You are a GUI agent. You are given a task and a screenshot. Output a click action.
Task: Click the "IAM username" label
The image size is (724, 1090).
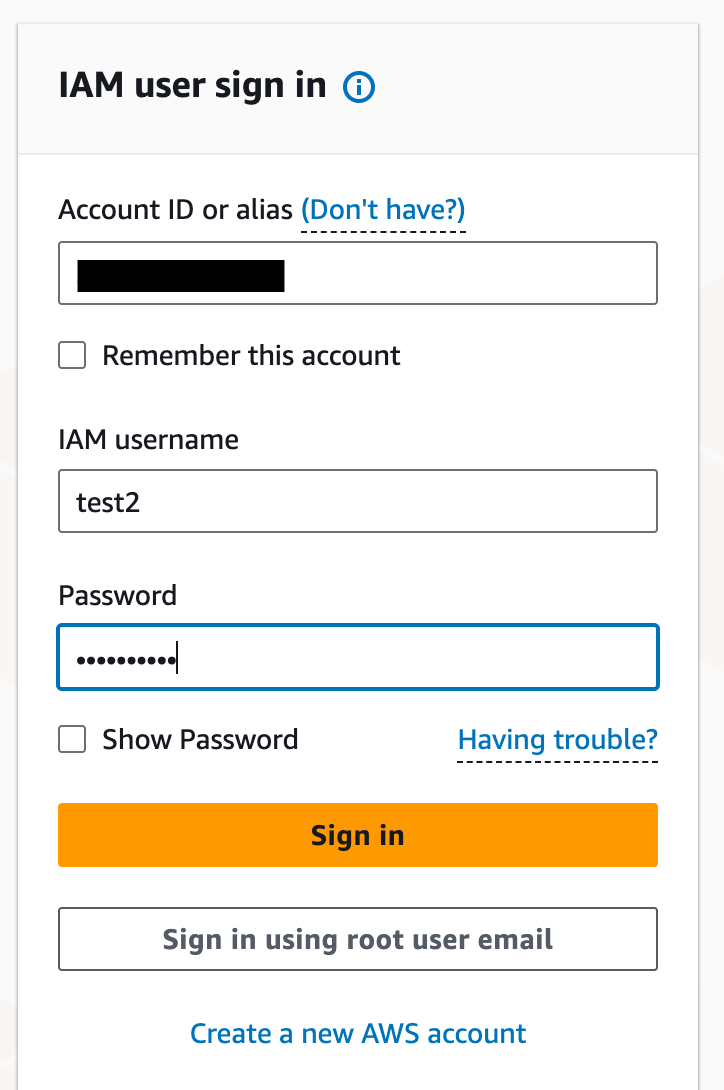pyautogui.click(x=149, y=439)
